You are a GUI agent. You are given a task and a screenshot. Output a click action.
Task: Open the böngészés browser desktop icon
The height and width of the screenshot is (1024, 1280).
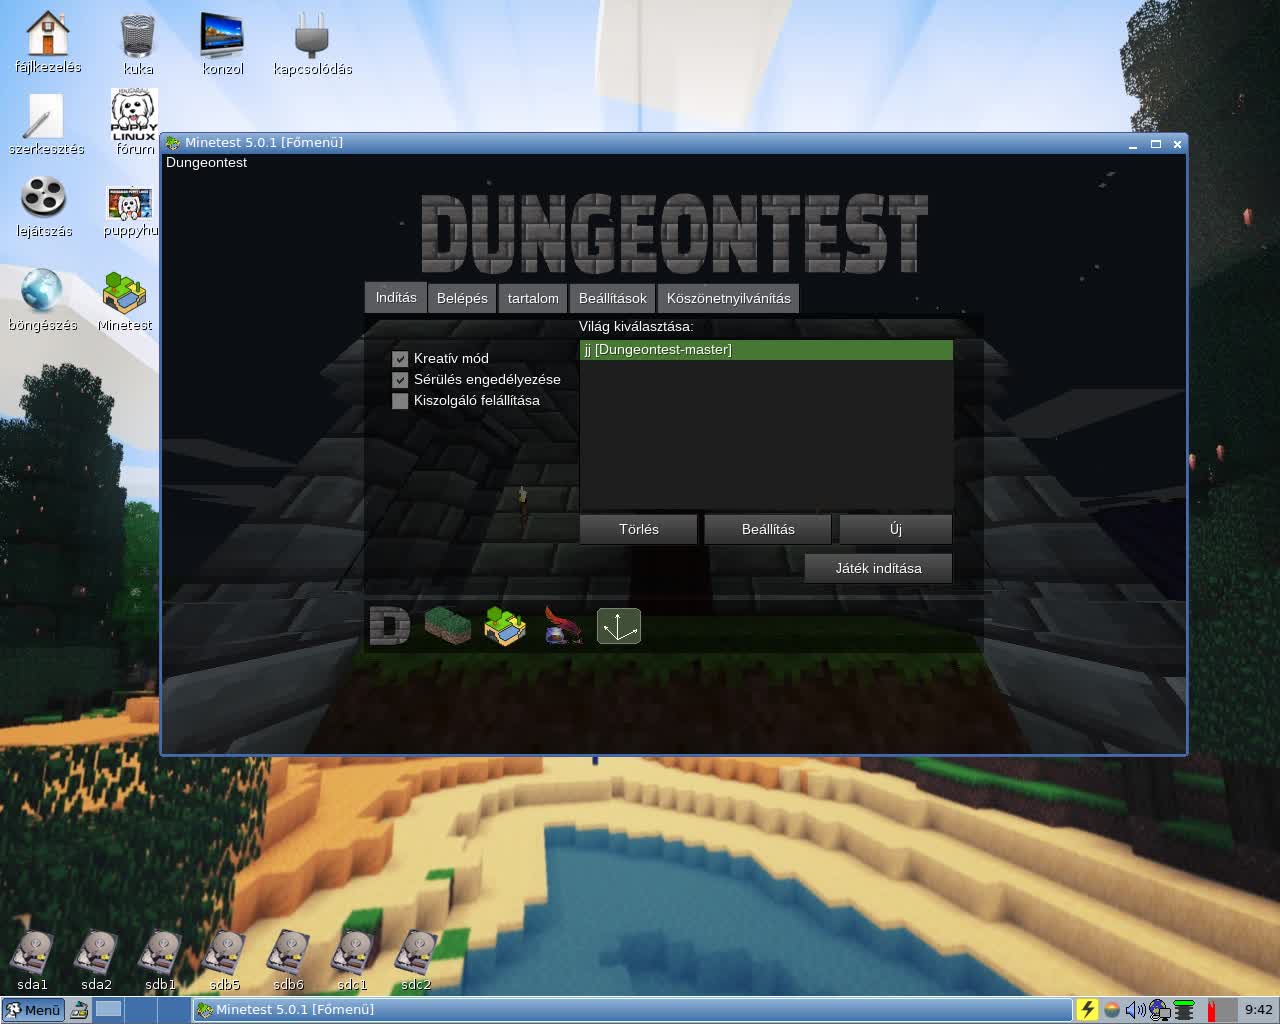(x=42, y=300)
